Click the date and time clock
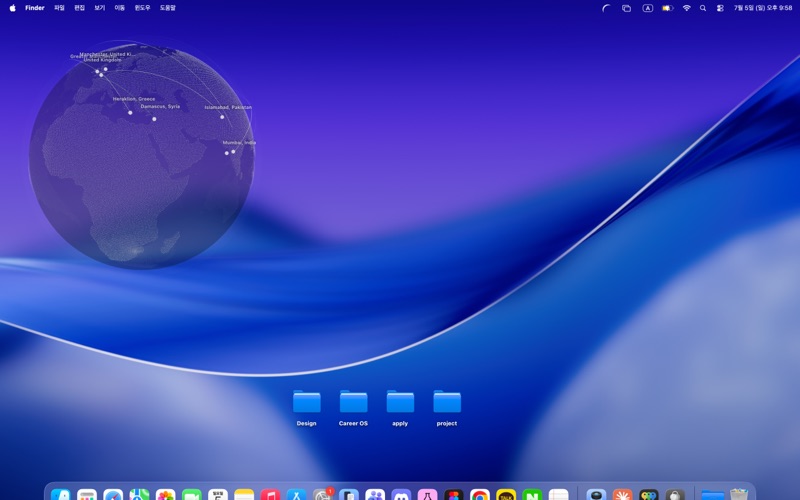Screen dimensions: 800x500 (763, 8)
